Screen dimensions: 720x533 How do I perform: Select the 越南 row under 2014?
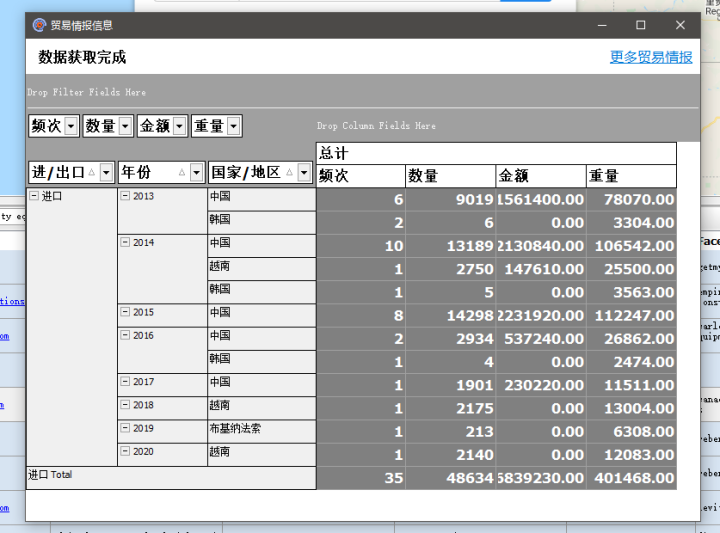(262, 269)
